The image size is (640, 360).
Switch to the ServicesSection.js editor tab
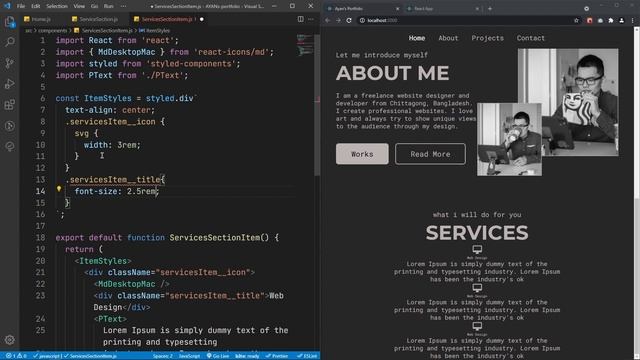[x=95, y=19]
